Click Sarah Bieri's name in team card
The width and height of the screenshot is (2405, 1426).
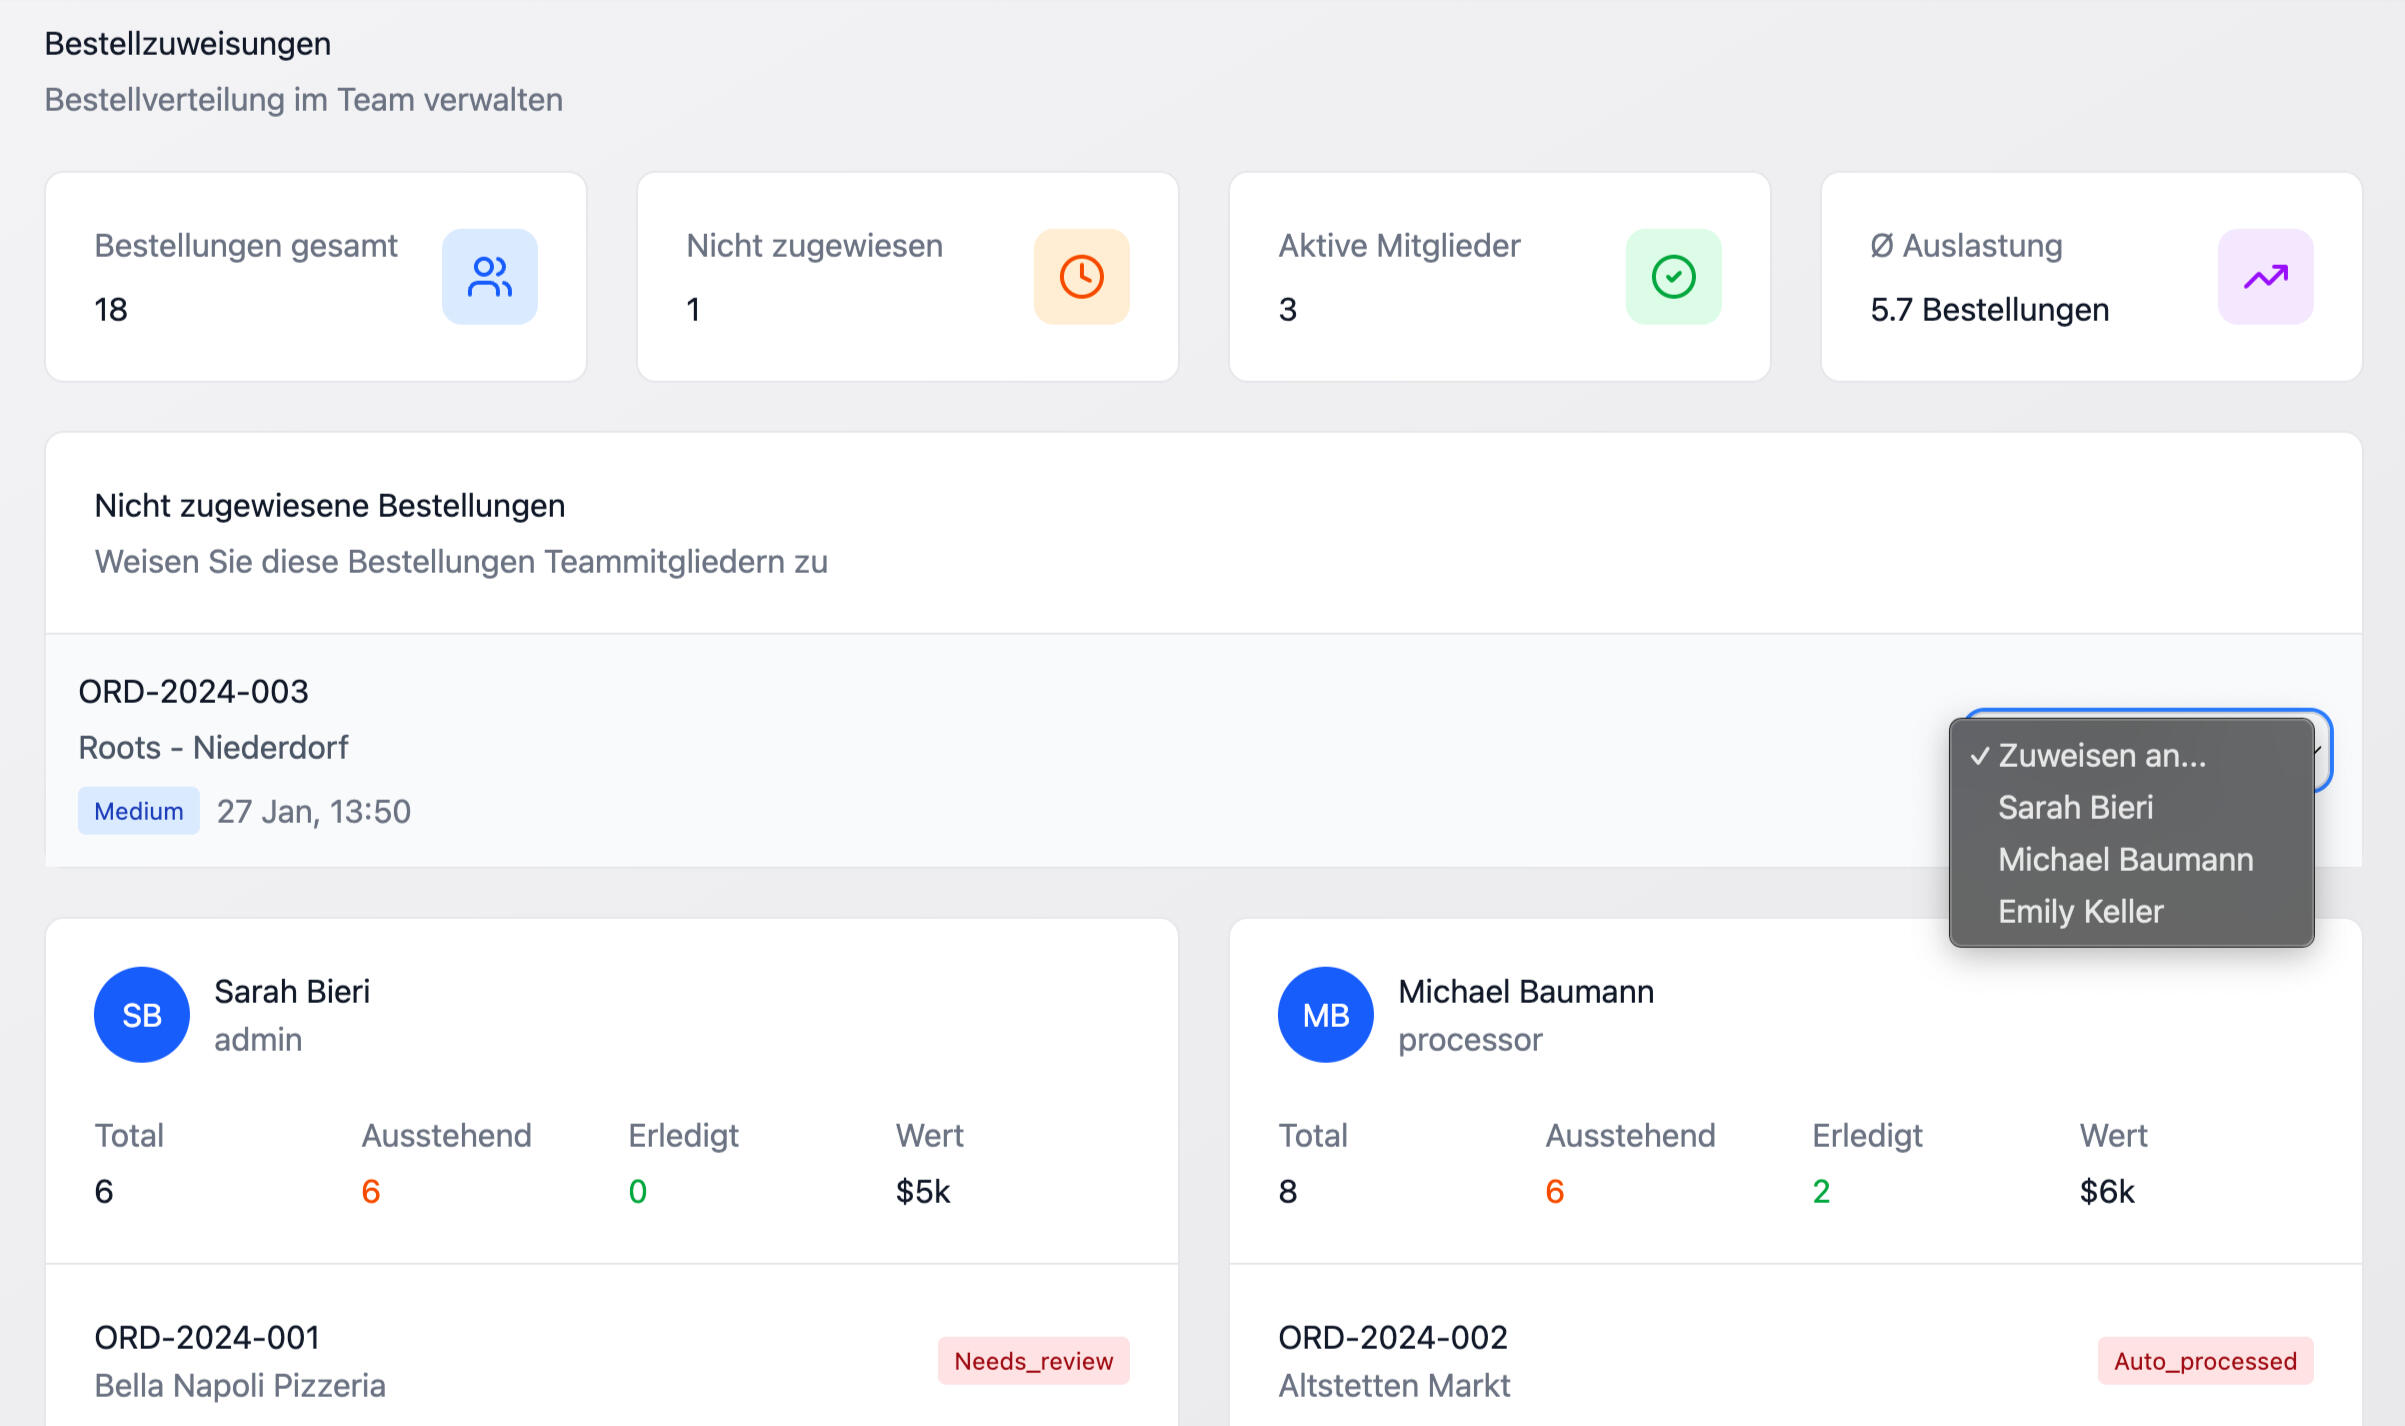[292, 992]
